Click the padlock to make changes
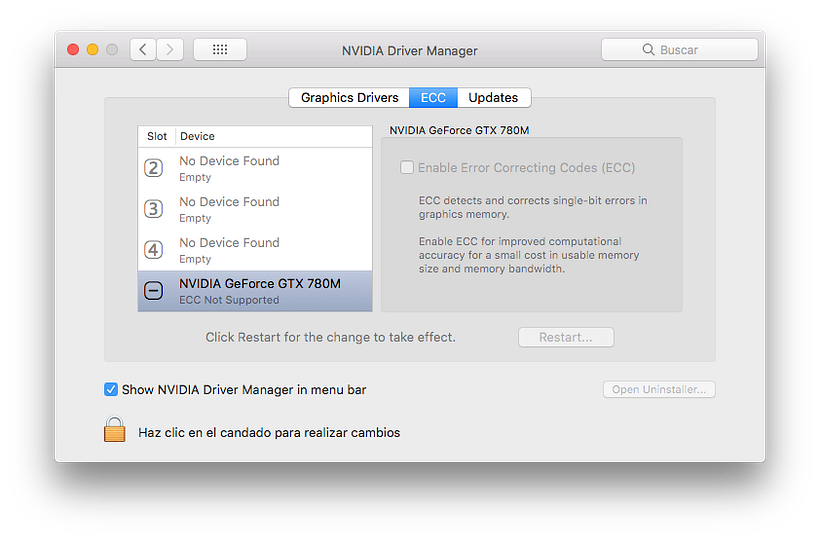The width and height of the screenshot is (820, 540). tap(115, 429)
